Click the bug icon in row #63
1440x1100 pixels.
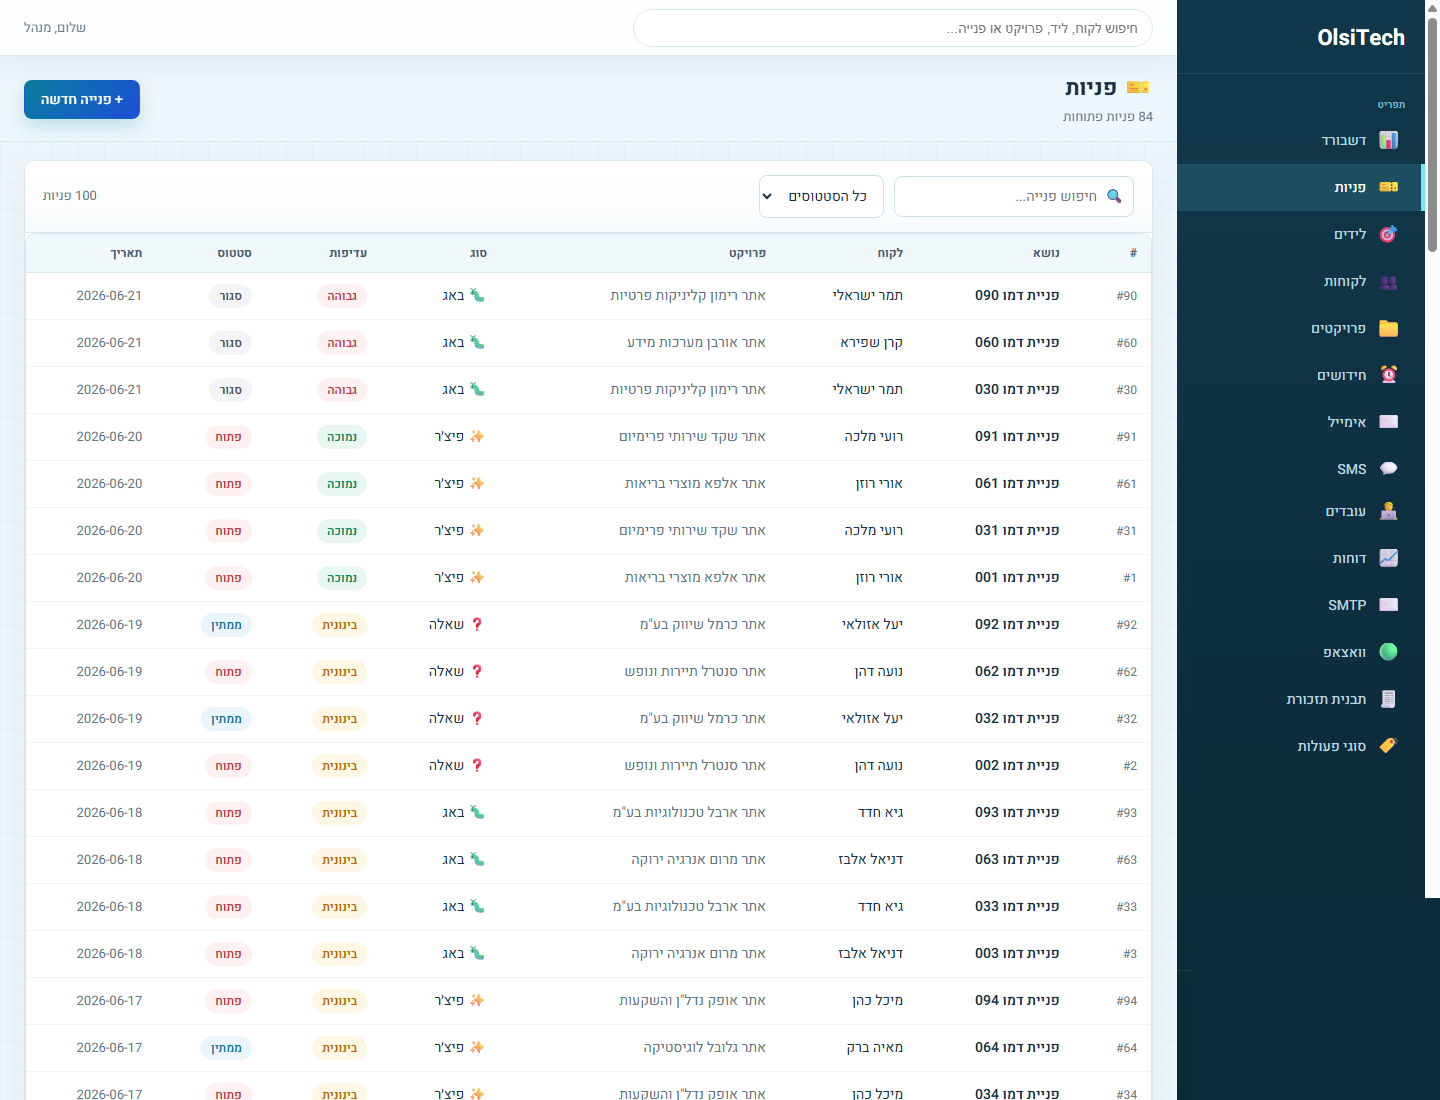(477, 859)
